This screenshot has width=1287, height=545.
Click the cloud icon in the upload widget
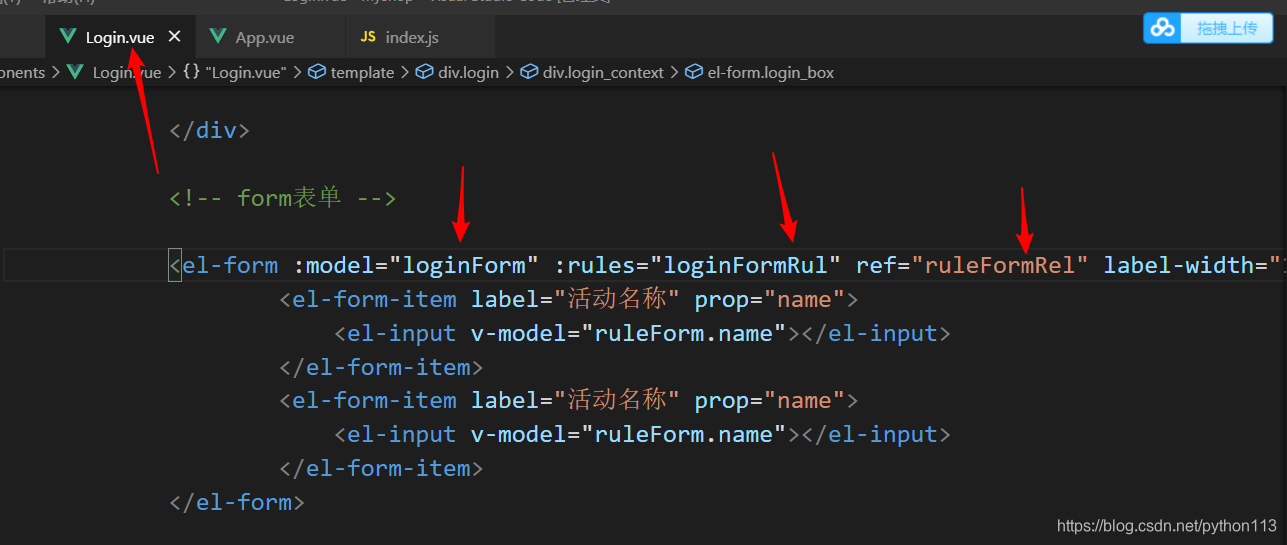click(1163, 28)
